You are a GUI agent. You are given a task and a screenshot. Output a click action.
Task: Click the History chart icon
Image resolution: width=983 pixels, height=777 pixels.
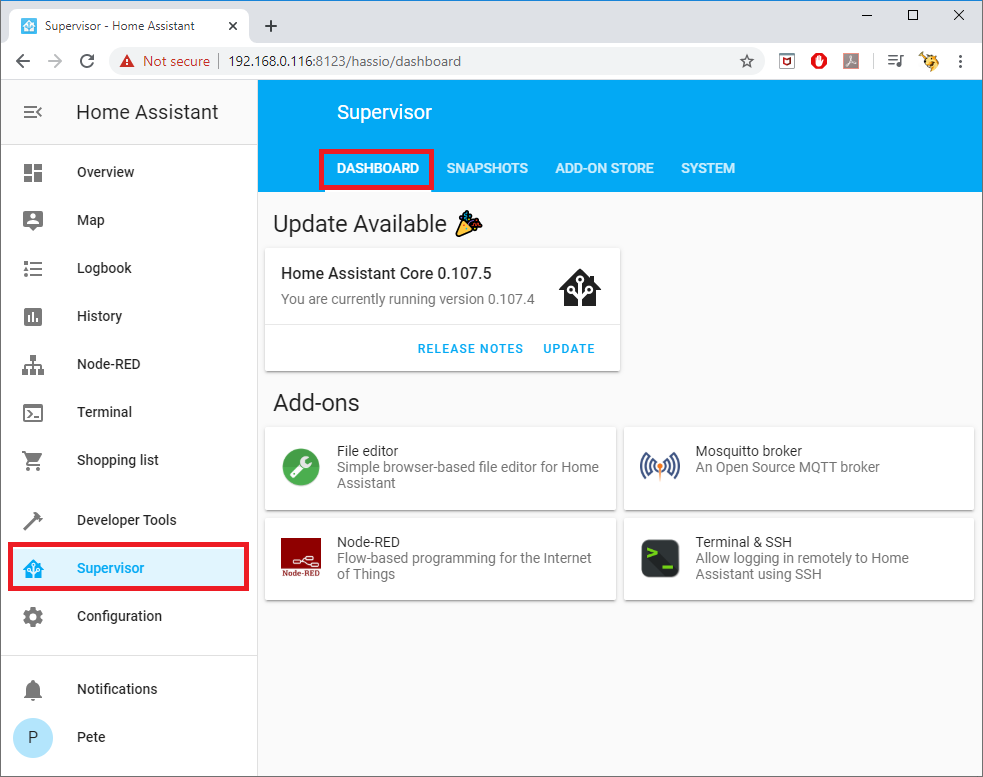click(33, 317)
